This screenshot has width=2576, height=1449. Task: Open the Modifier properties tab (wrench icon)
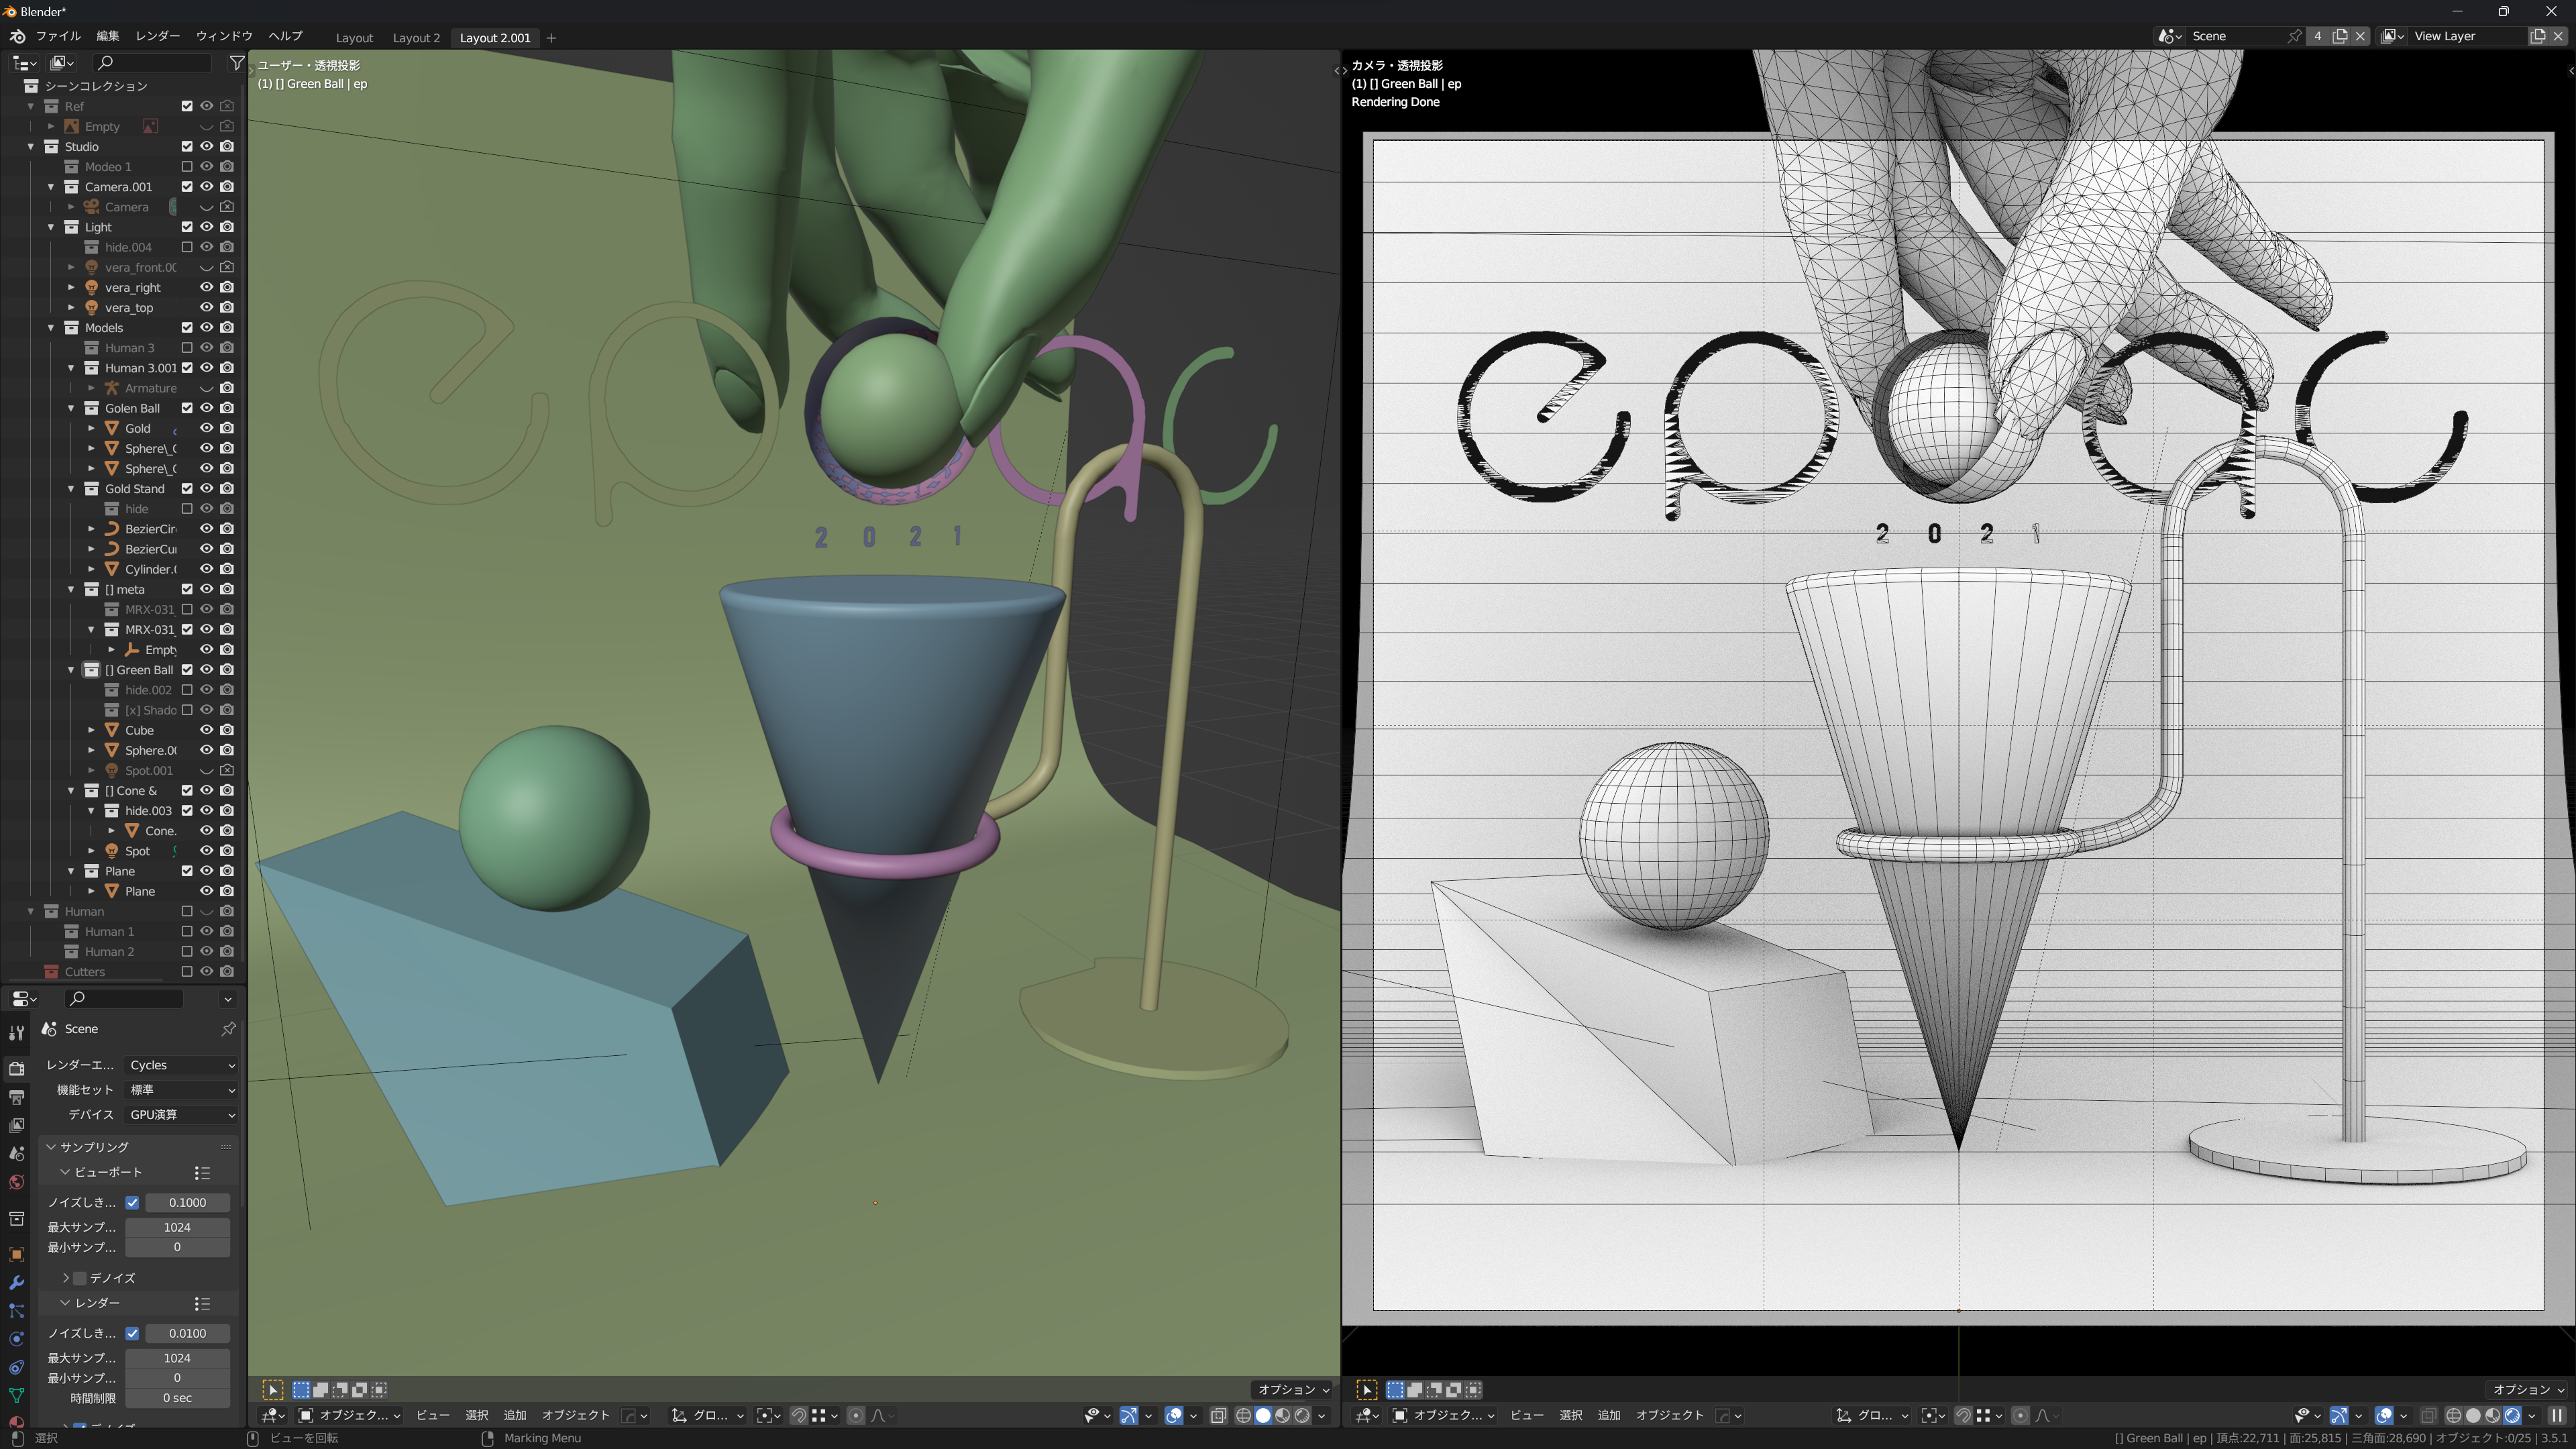click(16, 1283)
